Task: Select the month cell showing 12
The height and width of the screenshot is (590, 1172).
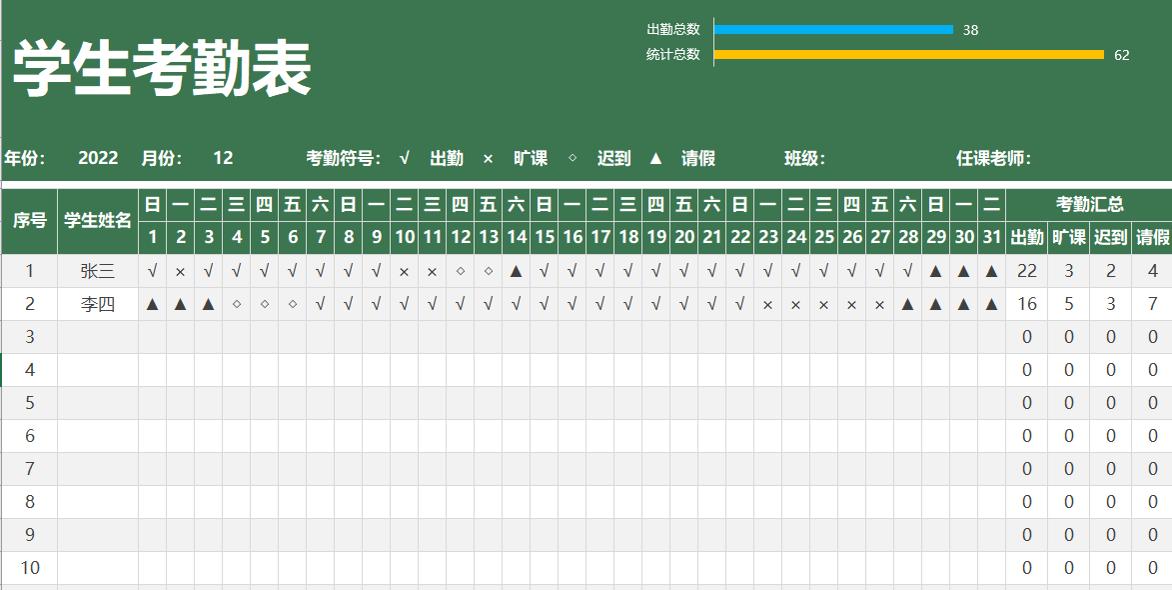Action: 223,158
